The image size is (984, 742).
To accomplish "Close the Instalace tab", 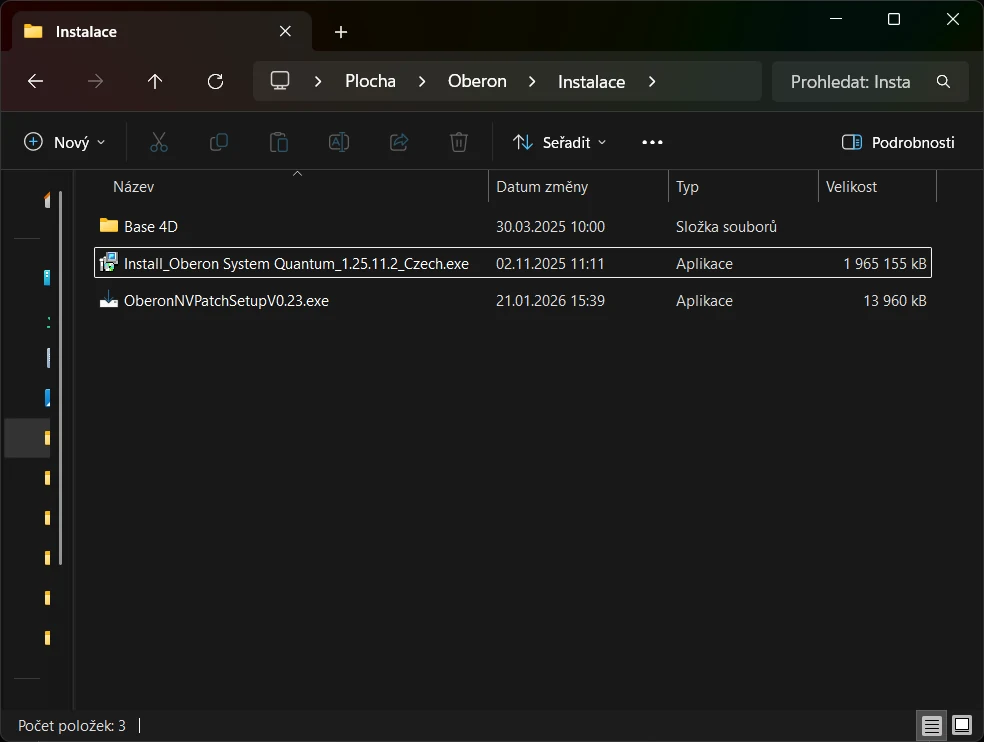I will 285,31.
